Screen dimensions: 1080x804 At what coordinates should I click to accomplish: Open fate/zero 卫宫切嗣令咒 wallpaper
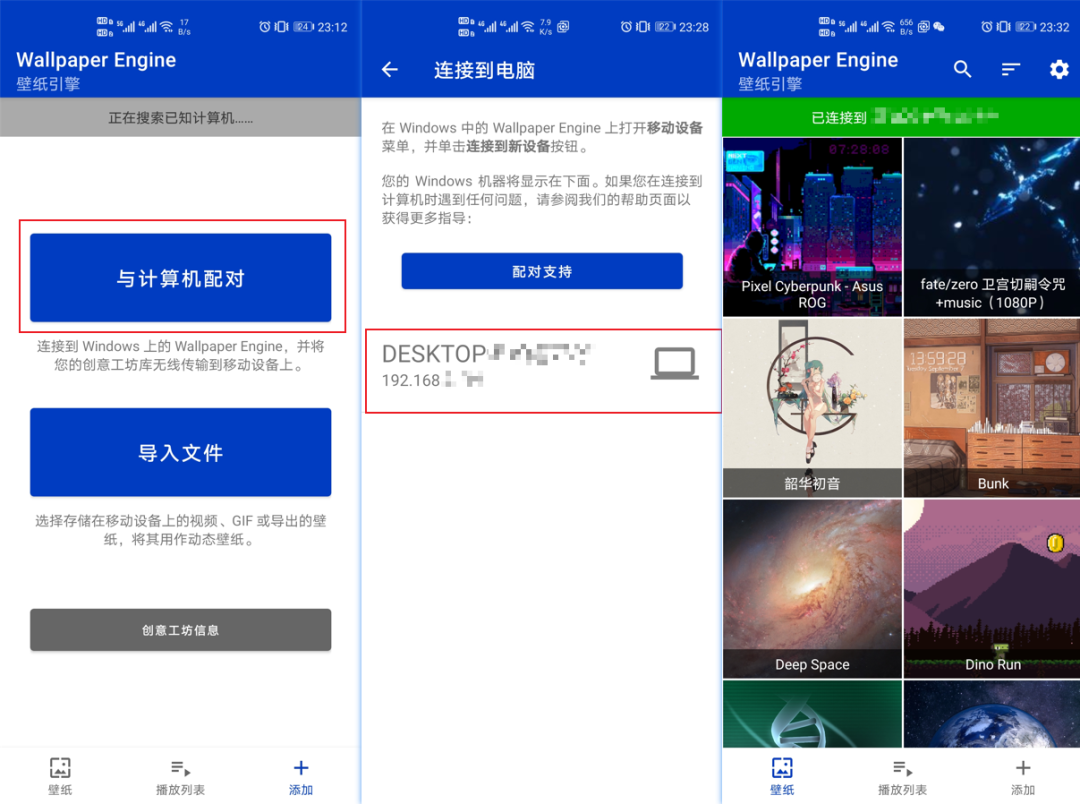point(992,227)
